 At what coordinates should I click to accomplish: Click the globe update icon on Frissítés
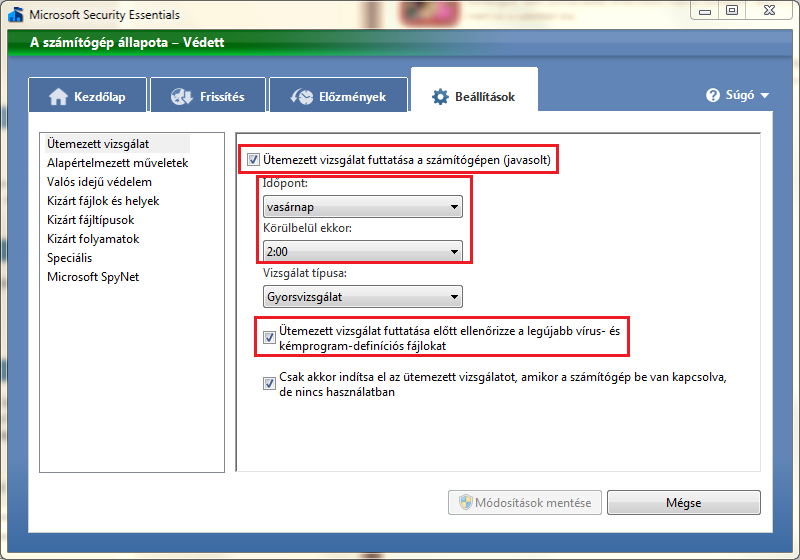(x=182, y=97)
